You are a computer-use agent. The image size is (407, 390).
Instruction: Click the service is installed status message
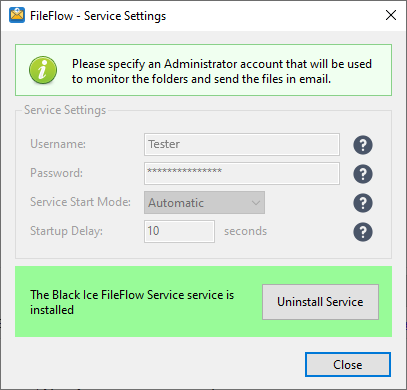click(132, 302)
